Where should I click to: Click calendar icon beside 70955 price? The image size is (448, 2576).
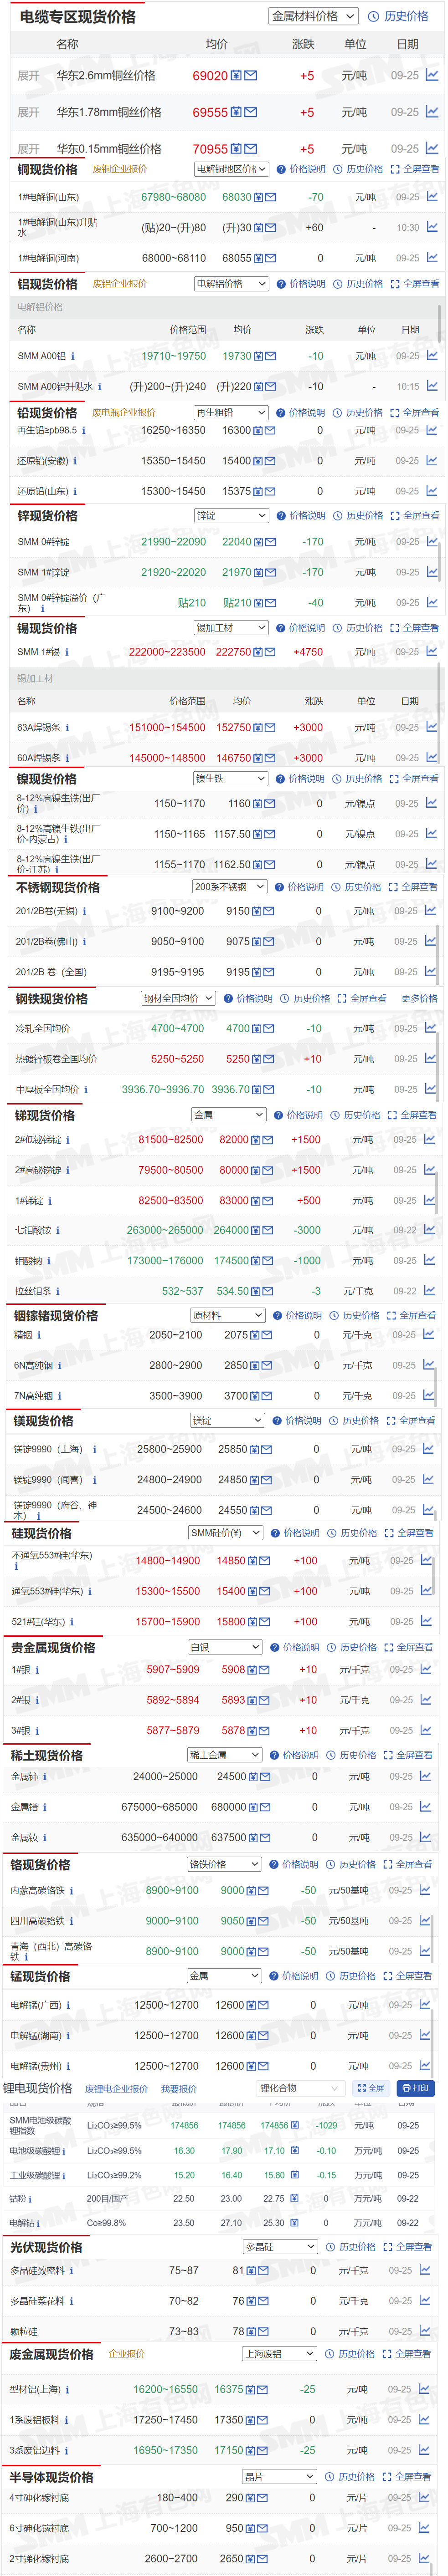[x=236, y=149]
